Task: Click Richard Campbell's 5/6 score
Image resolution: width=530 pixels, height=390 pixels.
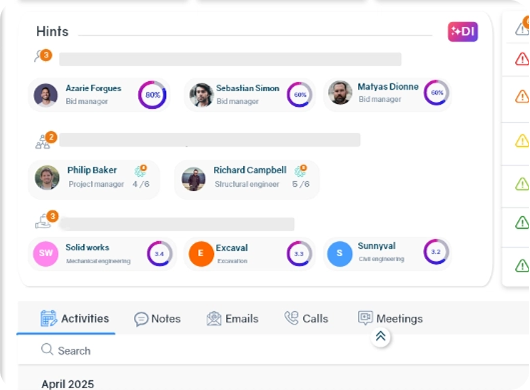Action: pos(300,184)
